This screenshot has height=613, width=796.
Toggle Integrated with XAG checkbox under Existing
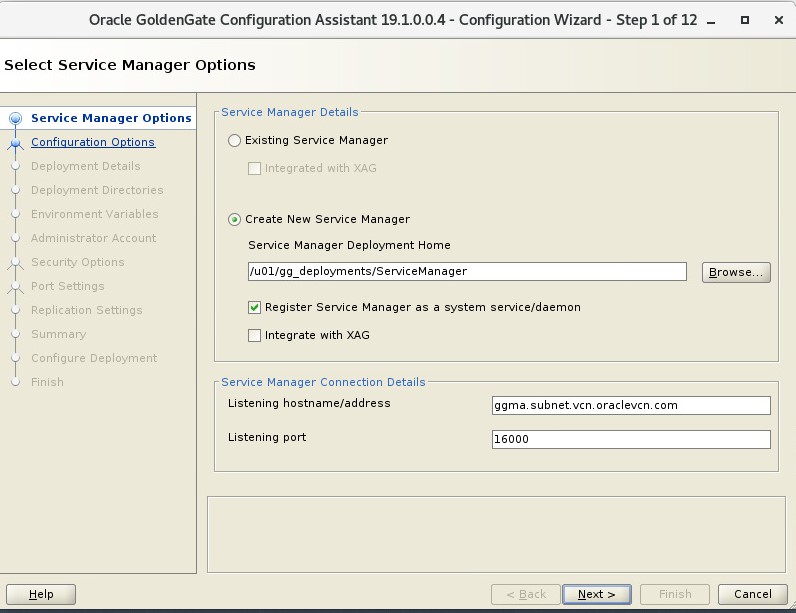254,168
